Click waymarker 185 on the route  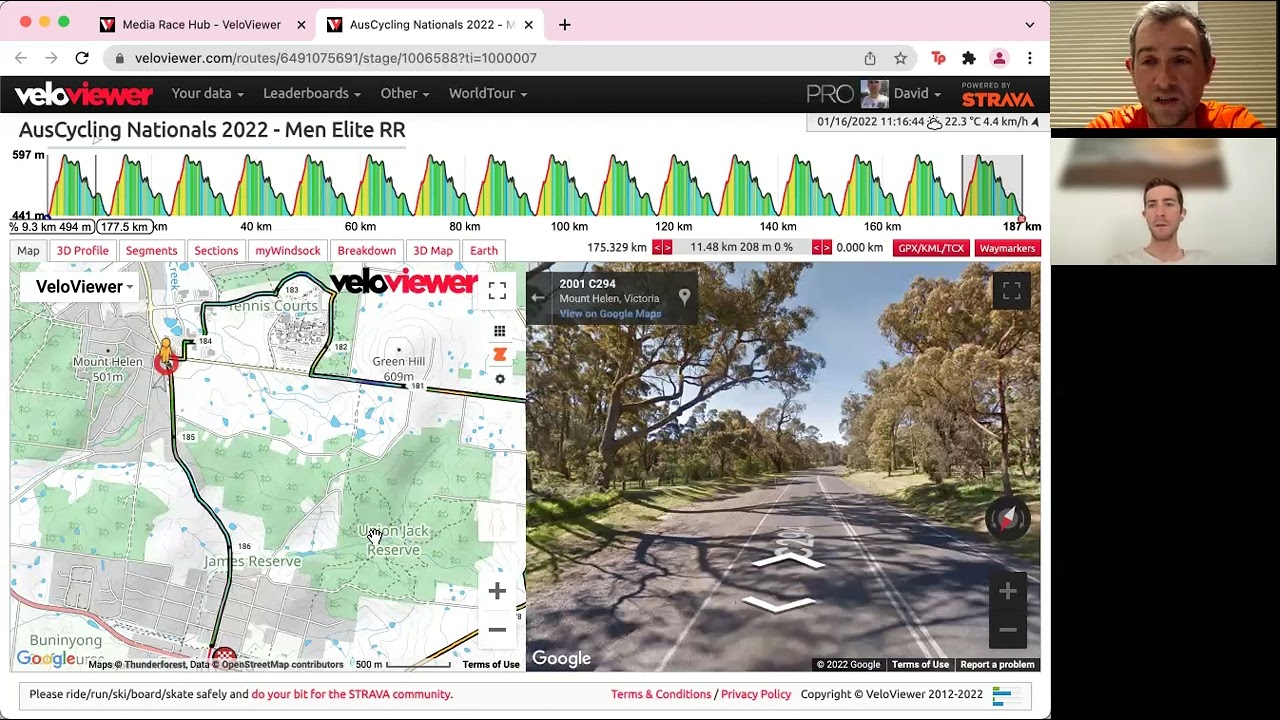(188, 437)
